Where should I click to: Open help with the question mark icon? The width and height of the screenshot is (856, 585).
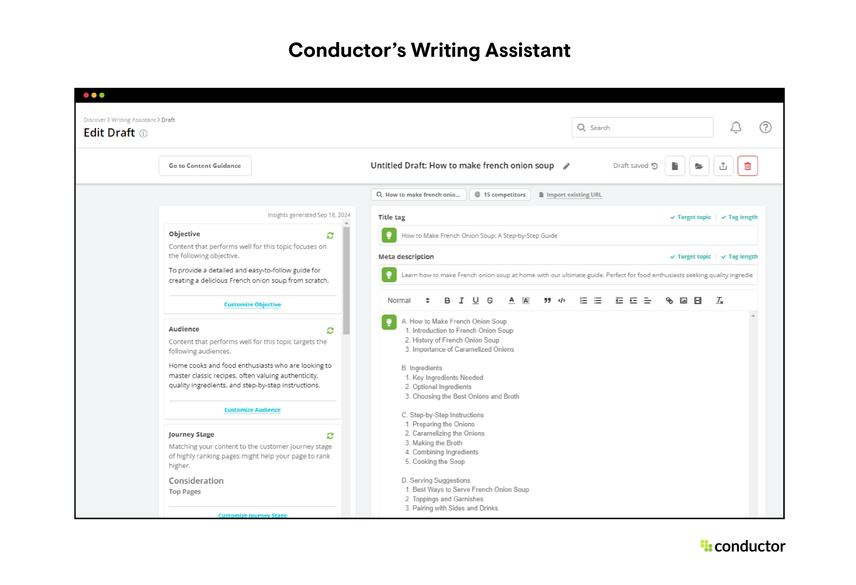pyautogui.click(x=765, y=127)
